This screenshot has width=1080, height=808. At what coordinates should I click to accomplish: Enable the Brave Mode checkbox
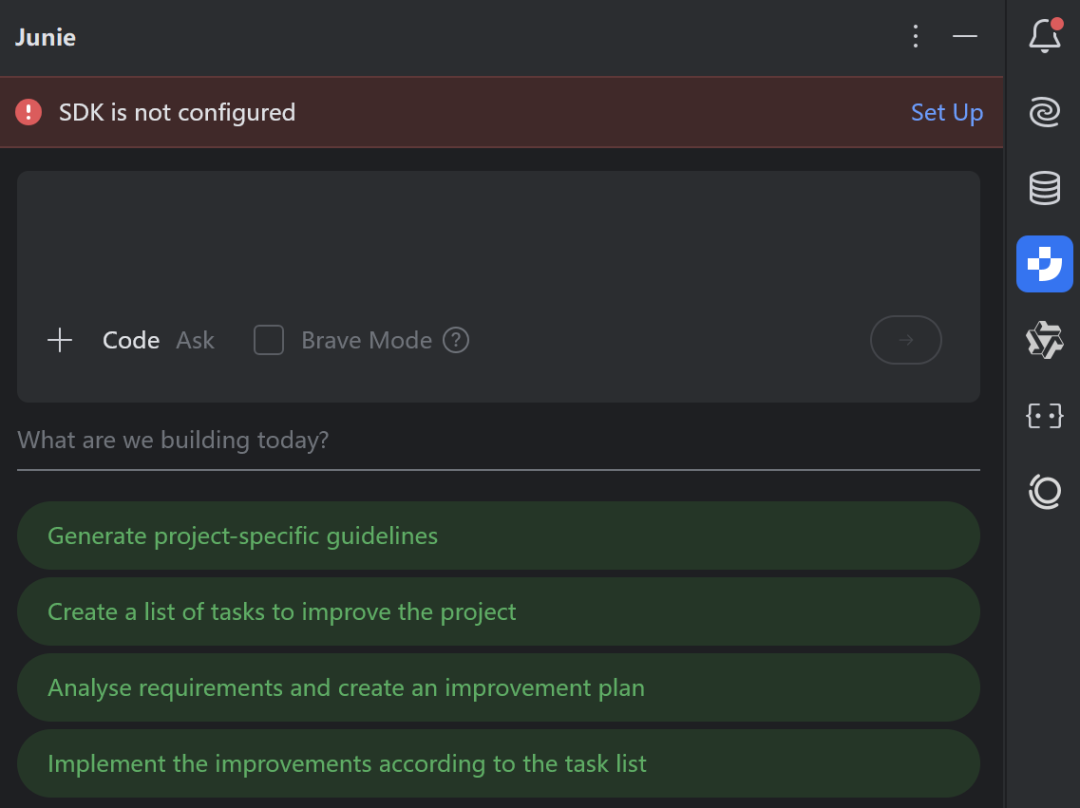pyautogui.click(x=269, y=340)
